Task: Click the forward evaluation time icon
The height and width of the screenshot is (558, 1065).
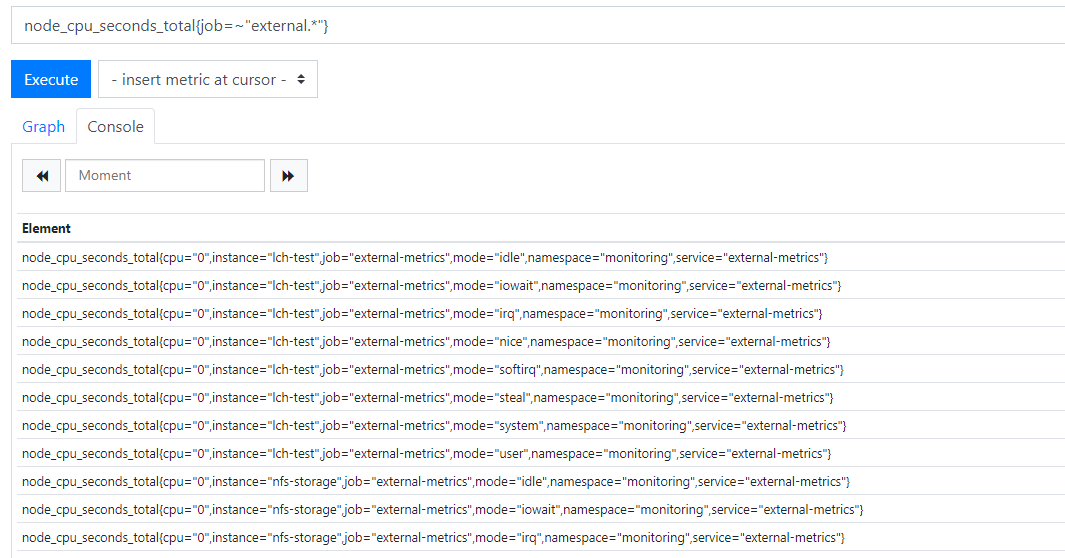Action: click(x=288, y=175)
